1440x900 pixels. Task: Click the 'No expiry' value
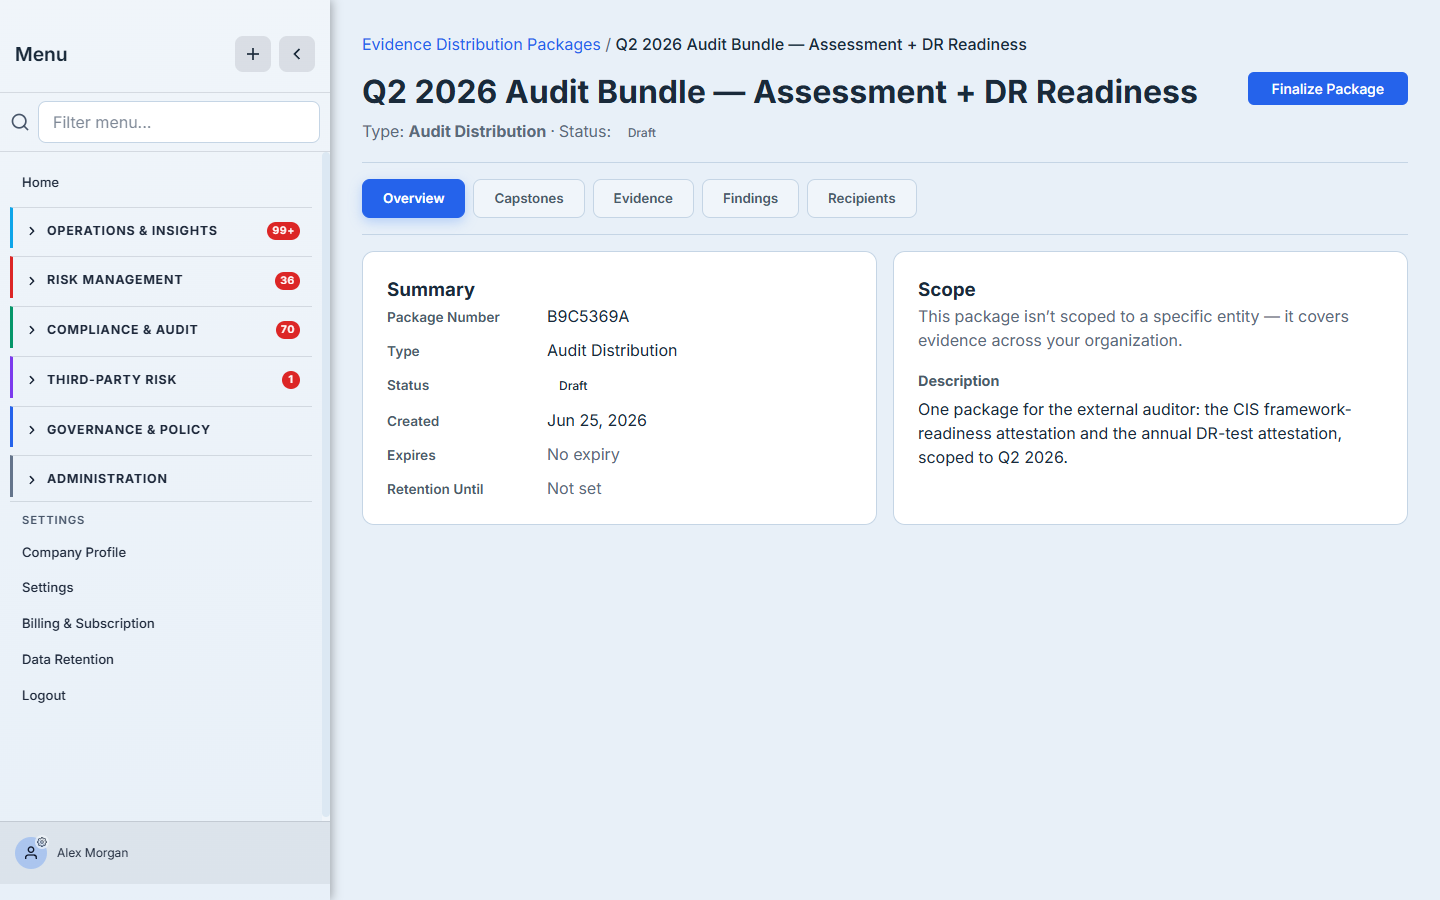pyautogui.click(x=583, y=454)
